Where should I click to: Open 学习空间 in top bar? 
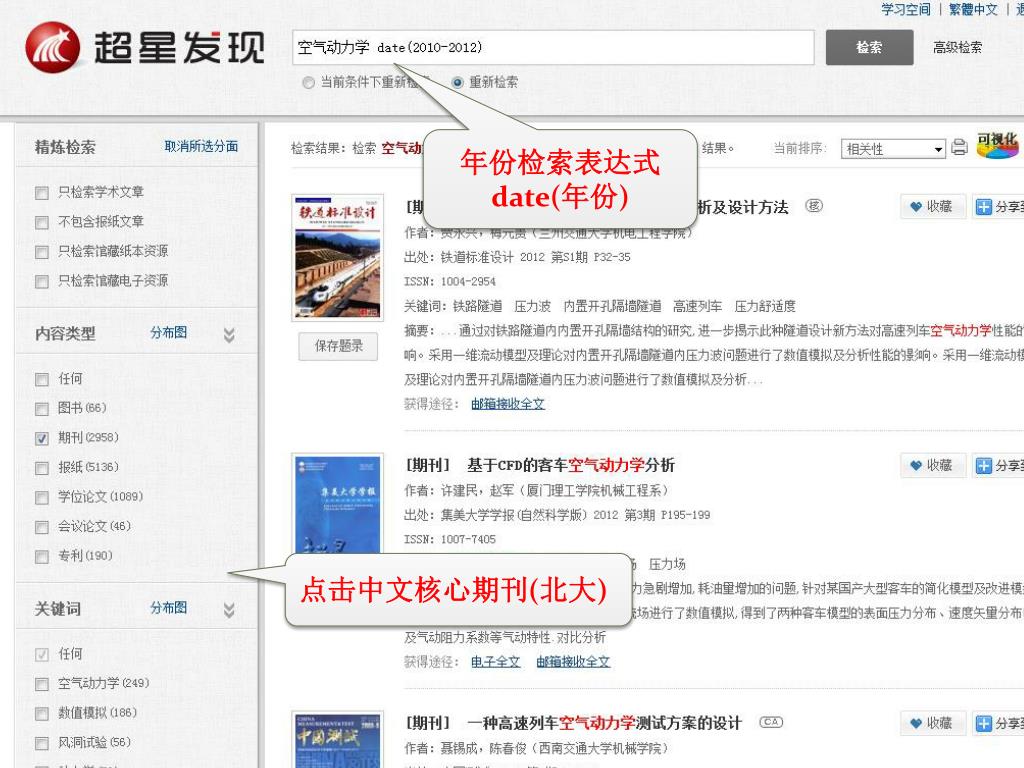(906, 9)
